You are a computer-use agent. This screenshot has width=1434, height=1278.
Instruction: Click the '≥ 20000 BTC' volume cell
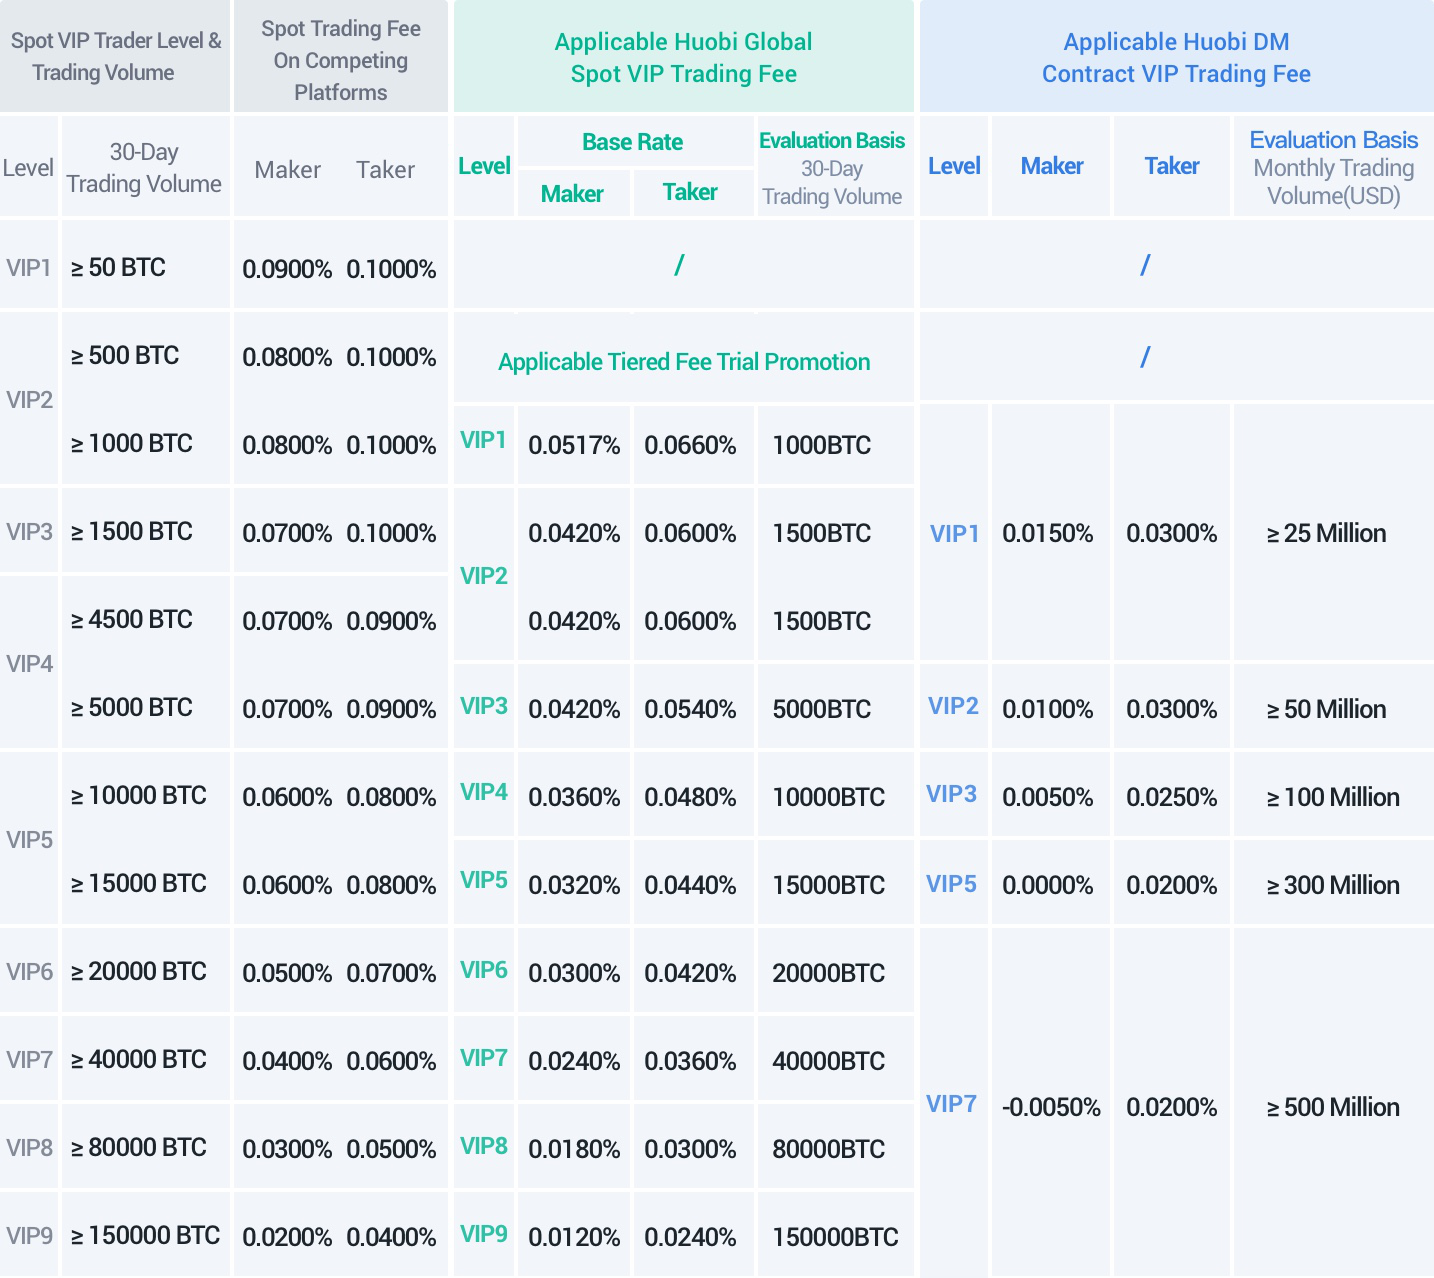tap(139, 971)
